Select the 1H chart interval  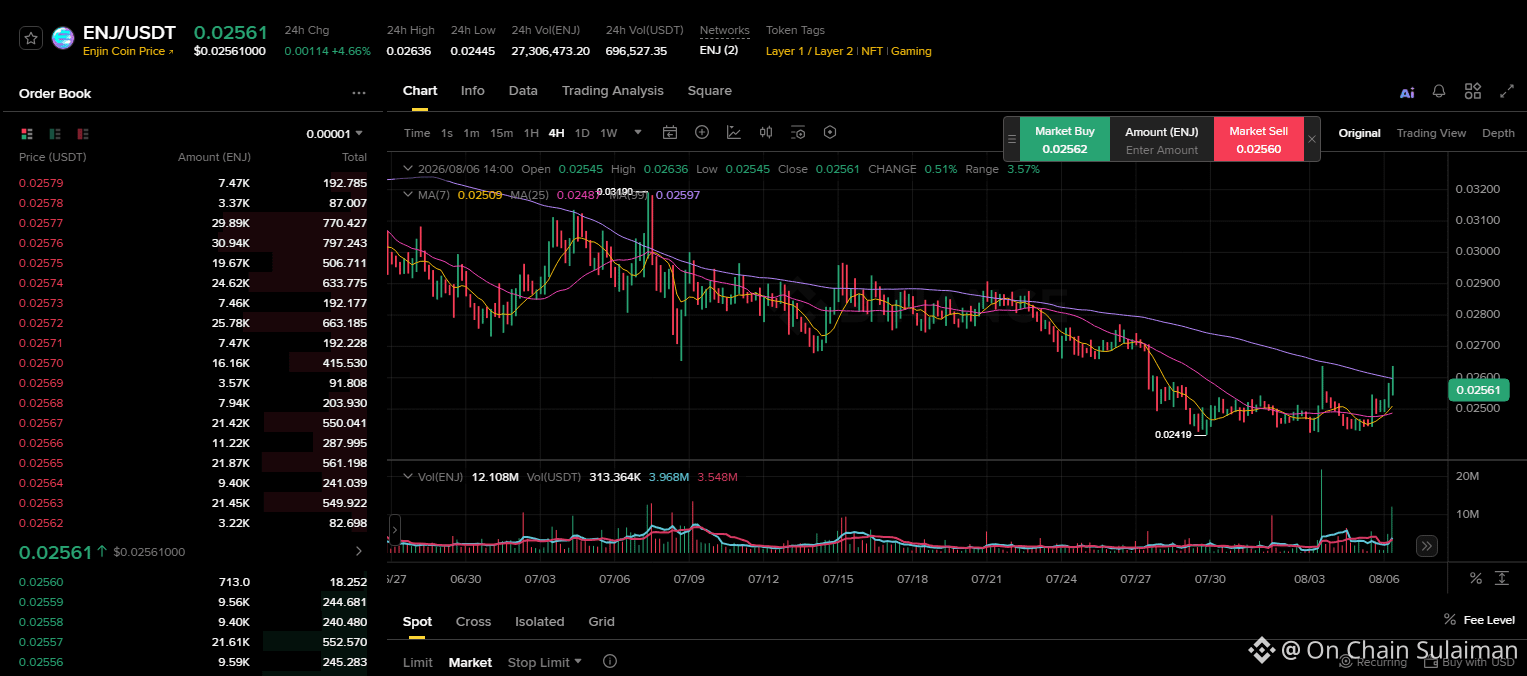(531, 133)
